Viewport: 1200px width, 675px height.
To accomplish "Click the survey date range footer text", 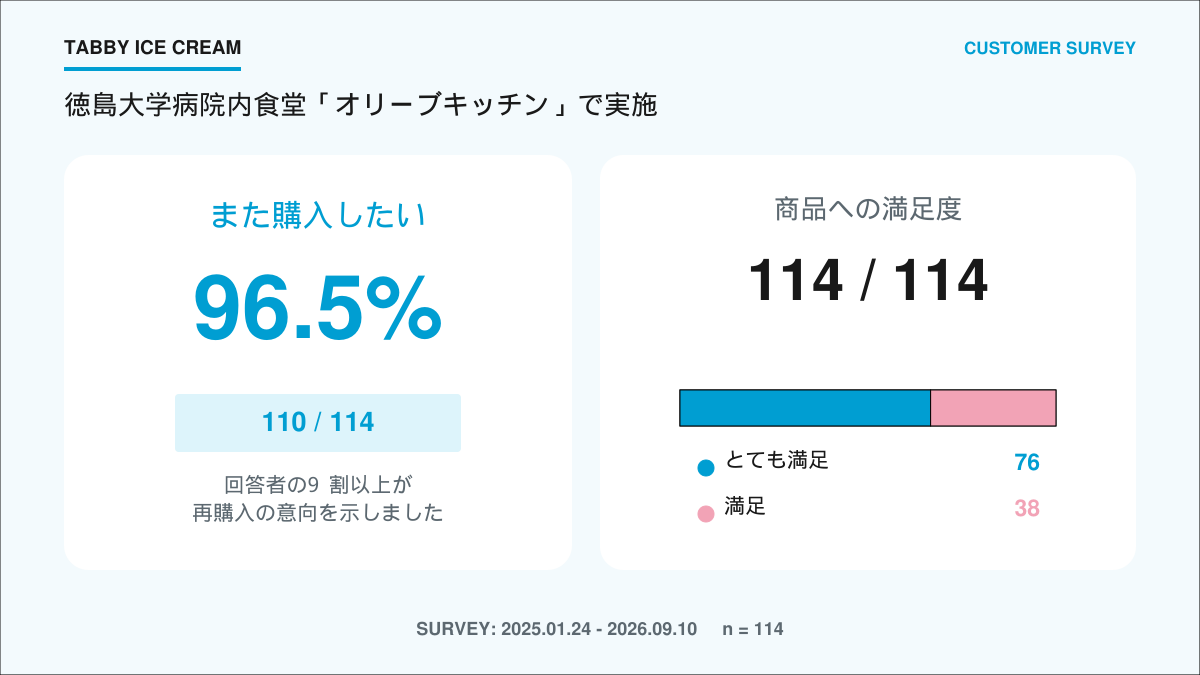I will pos(556,629).
